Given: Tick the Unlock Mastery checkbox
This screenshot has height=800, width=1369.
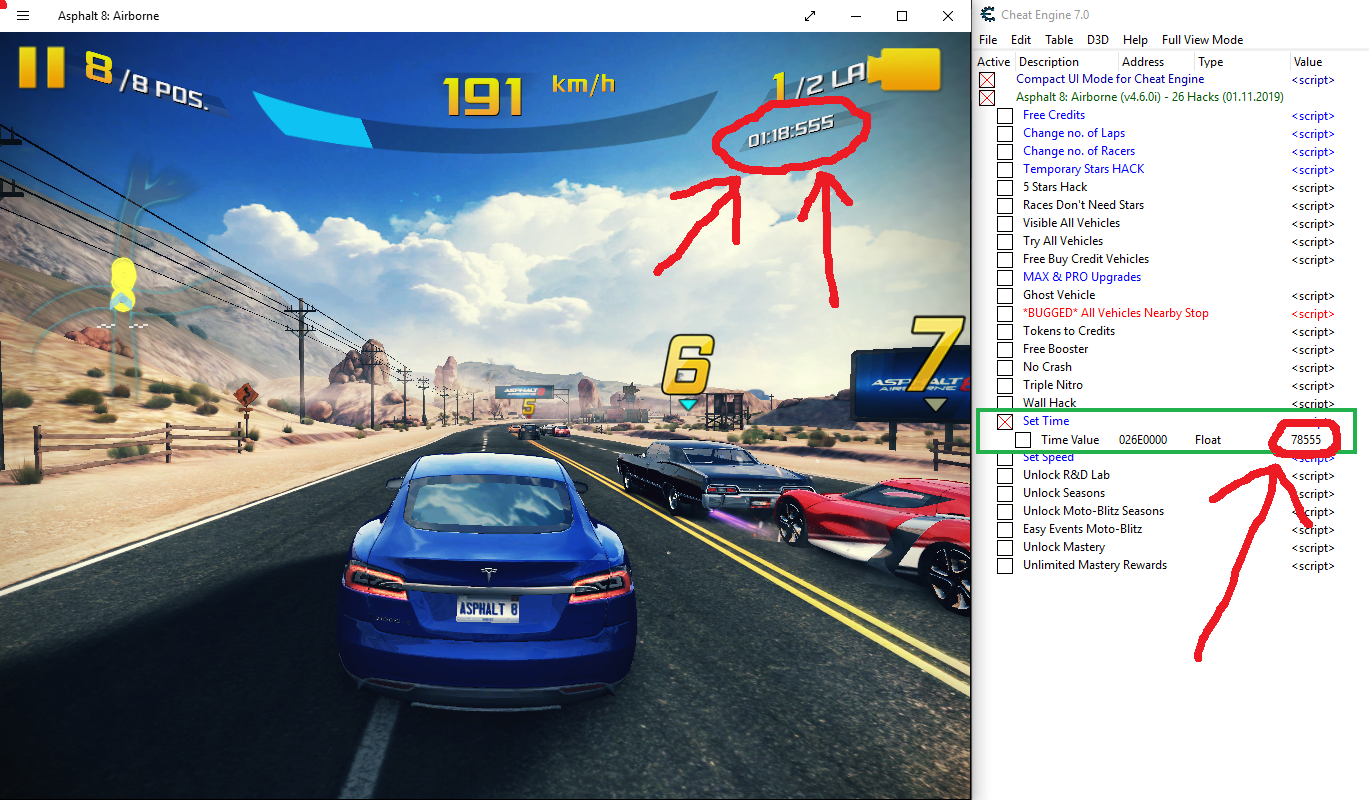Looking at the screenshot, I should [1005, 548].
